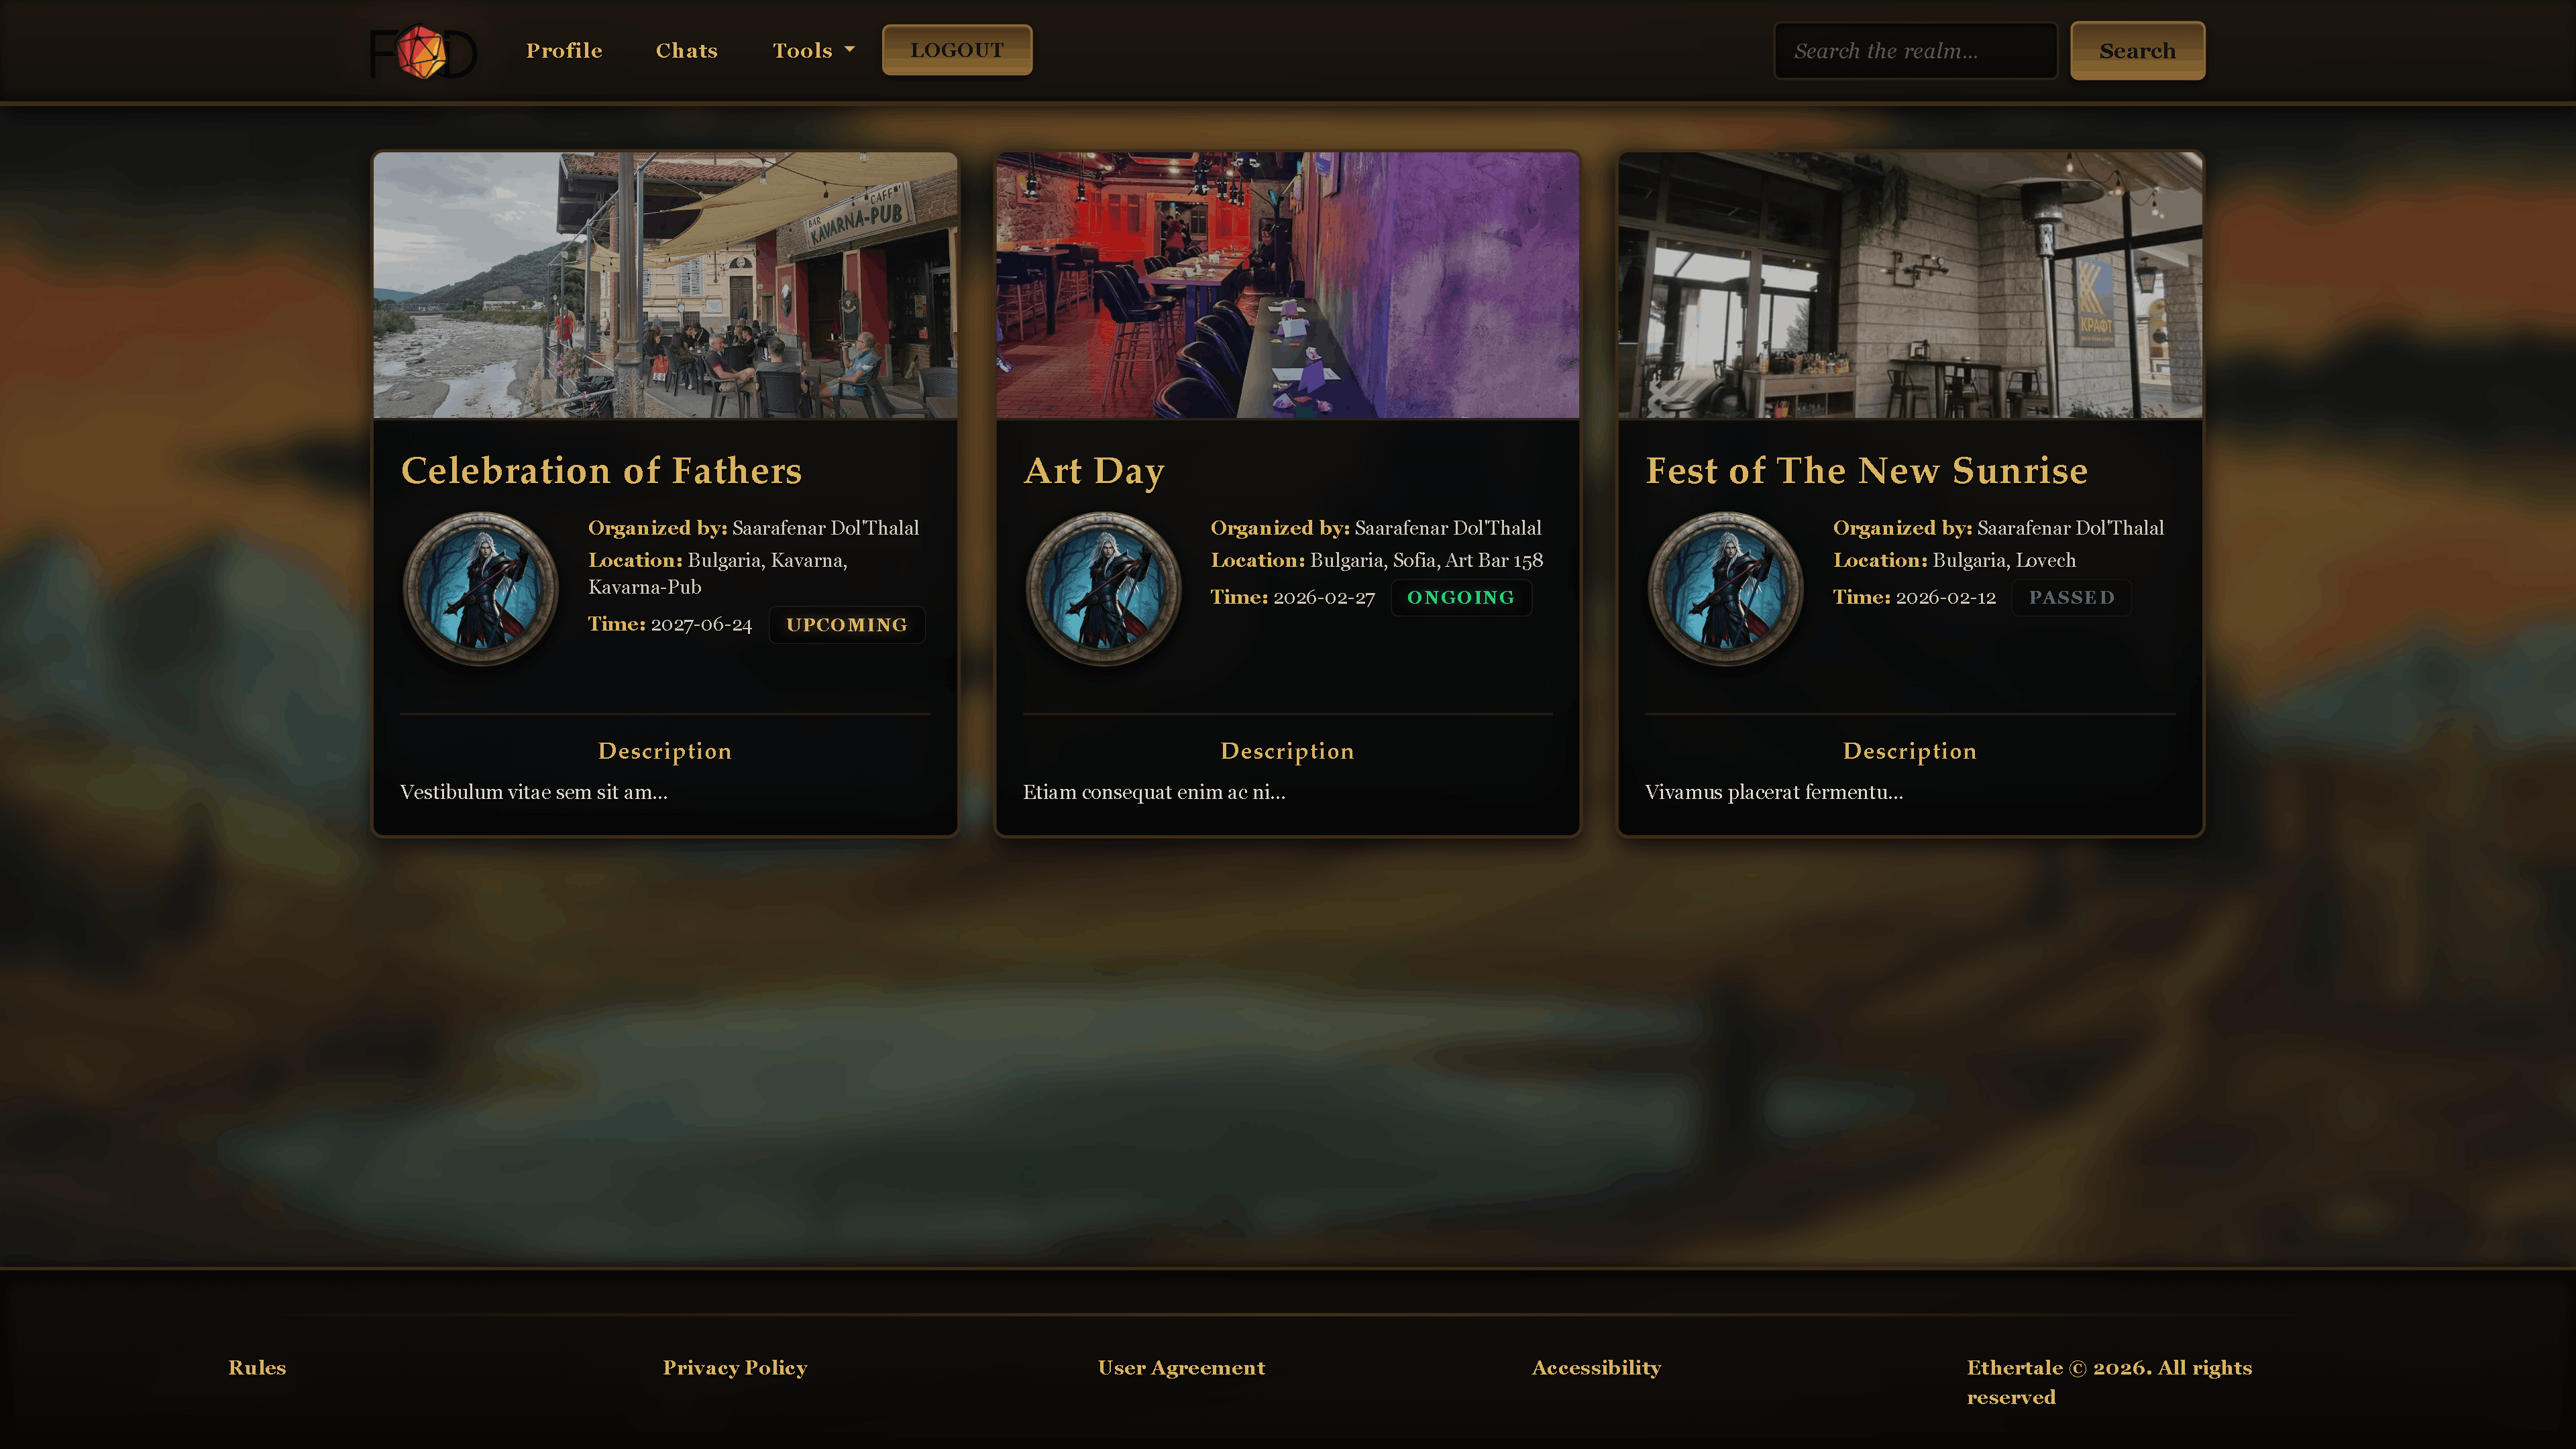Click the Search the realm input field
2576x1449 pixels.
pos(1914,50)
